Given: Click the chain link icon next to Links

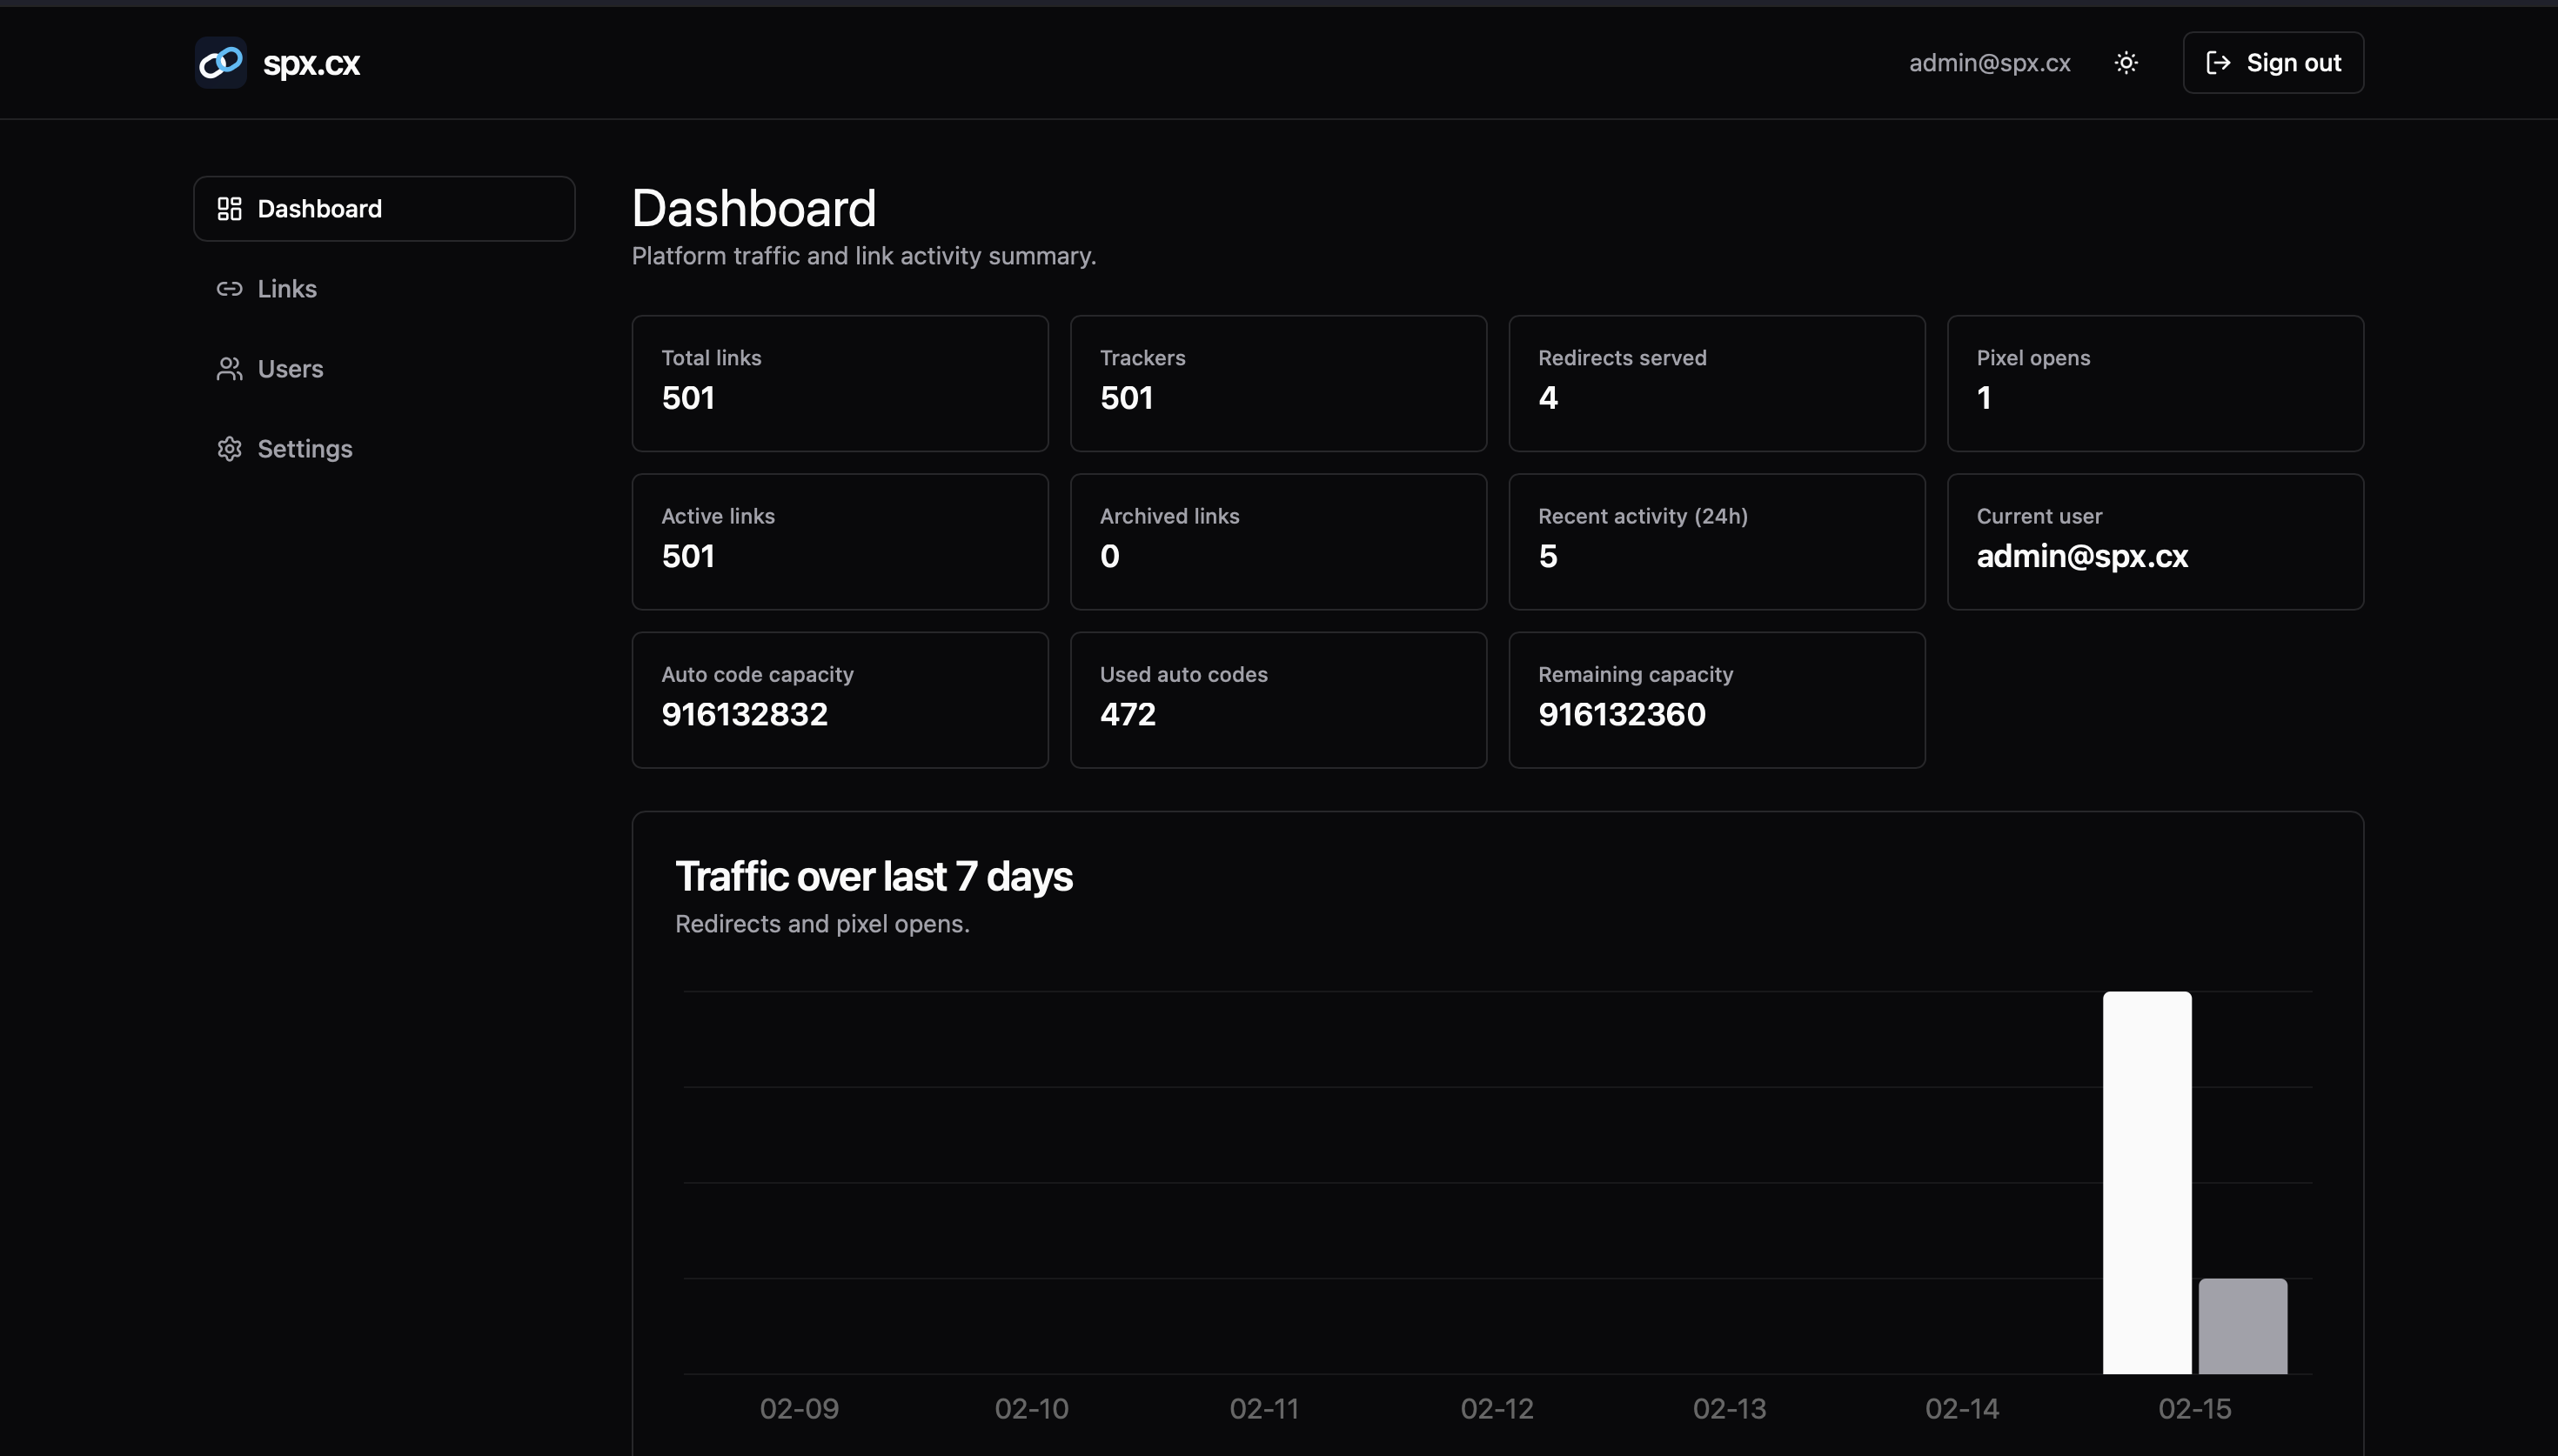Looking at the screenshot, I should [x=229, y=288].
